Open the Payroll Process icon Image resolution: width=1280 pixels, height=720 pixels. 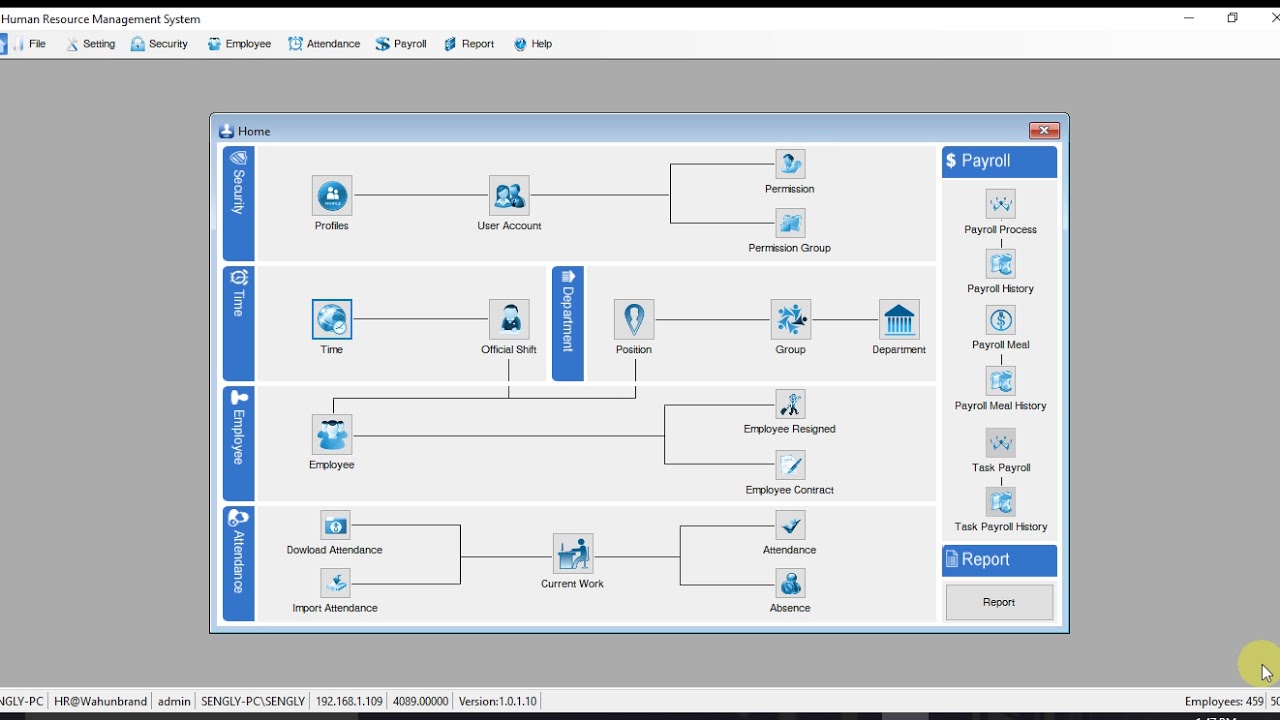(x=1001, y=204)
